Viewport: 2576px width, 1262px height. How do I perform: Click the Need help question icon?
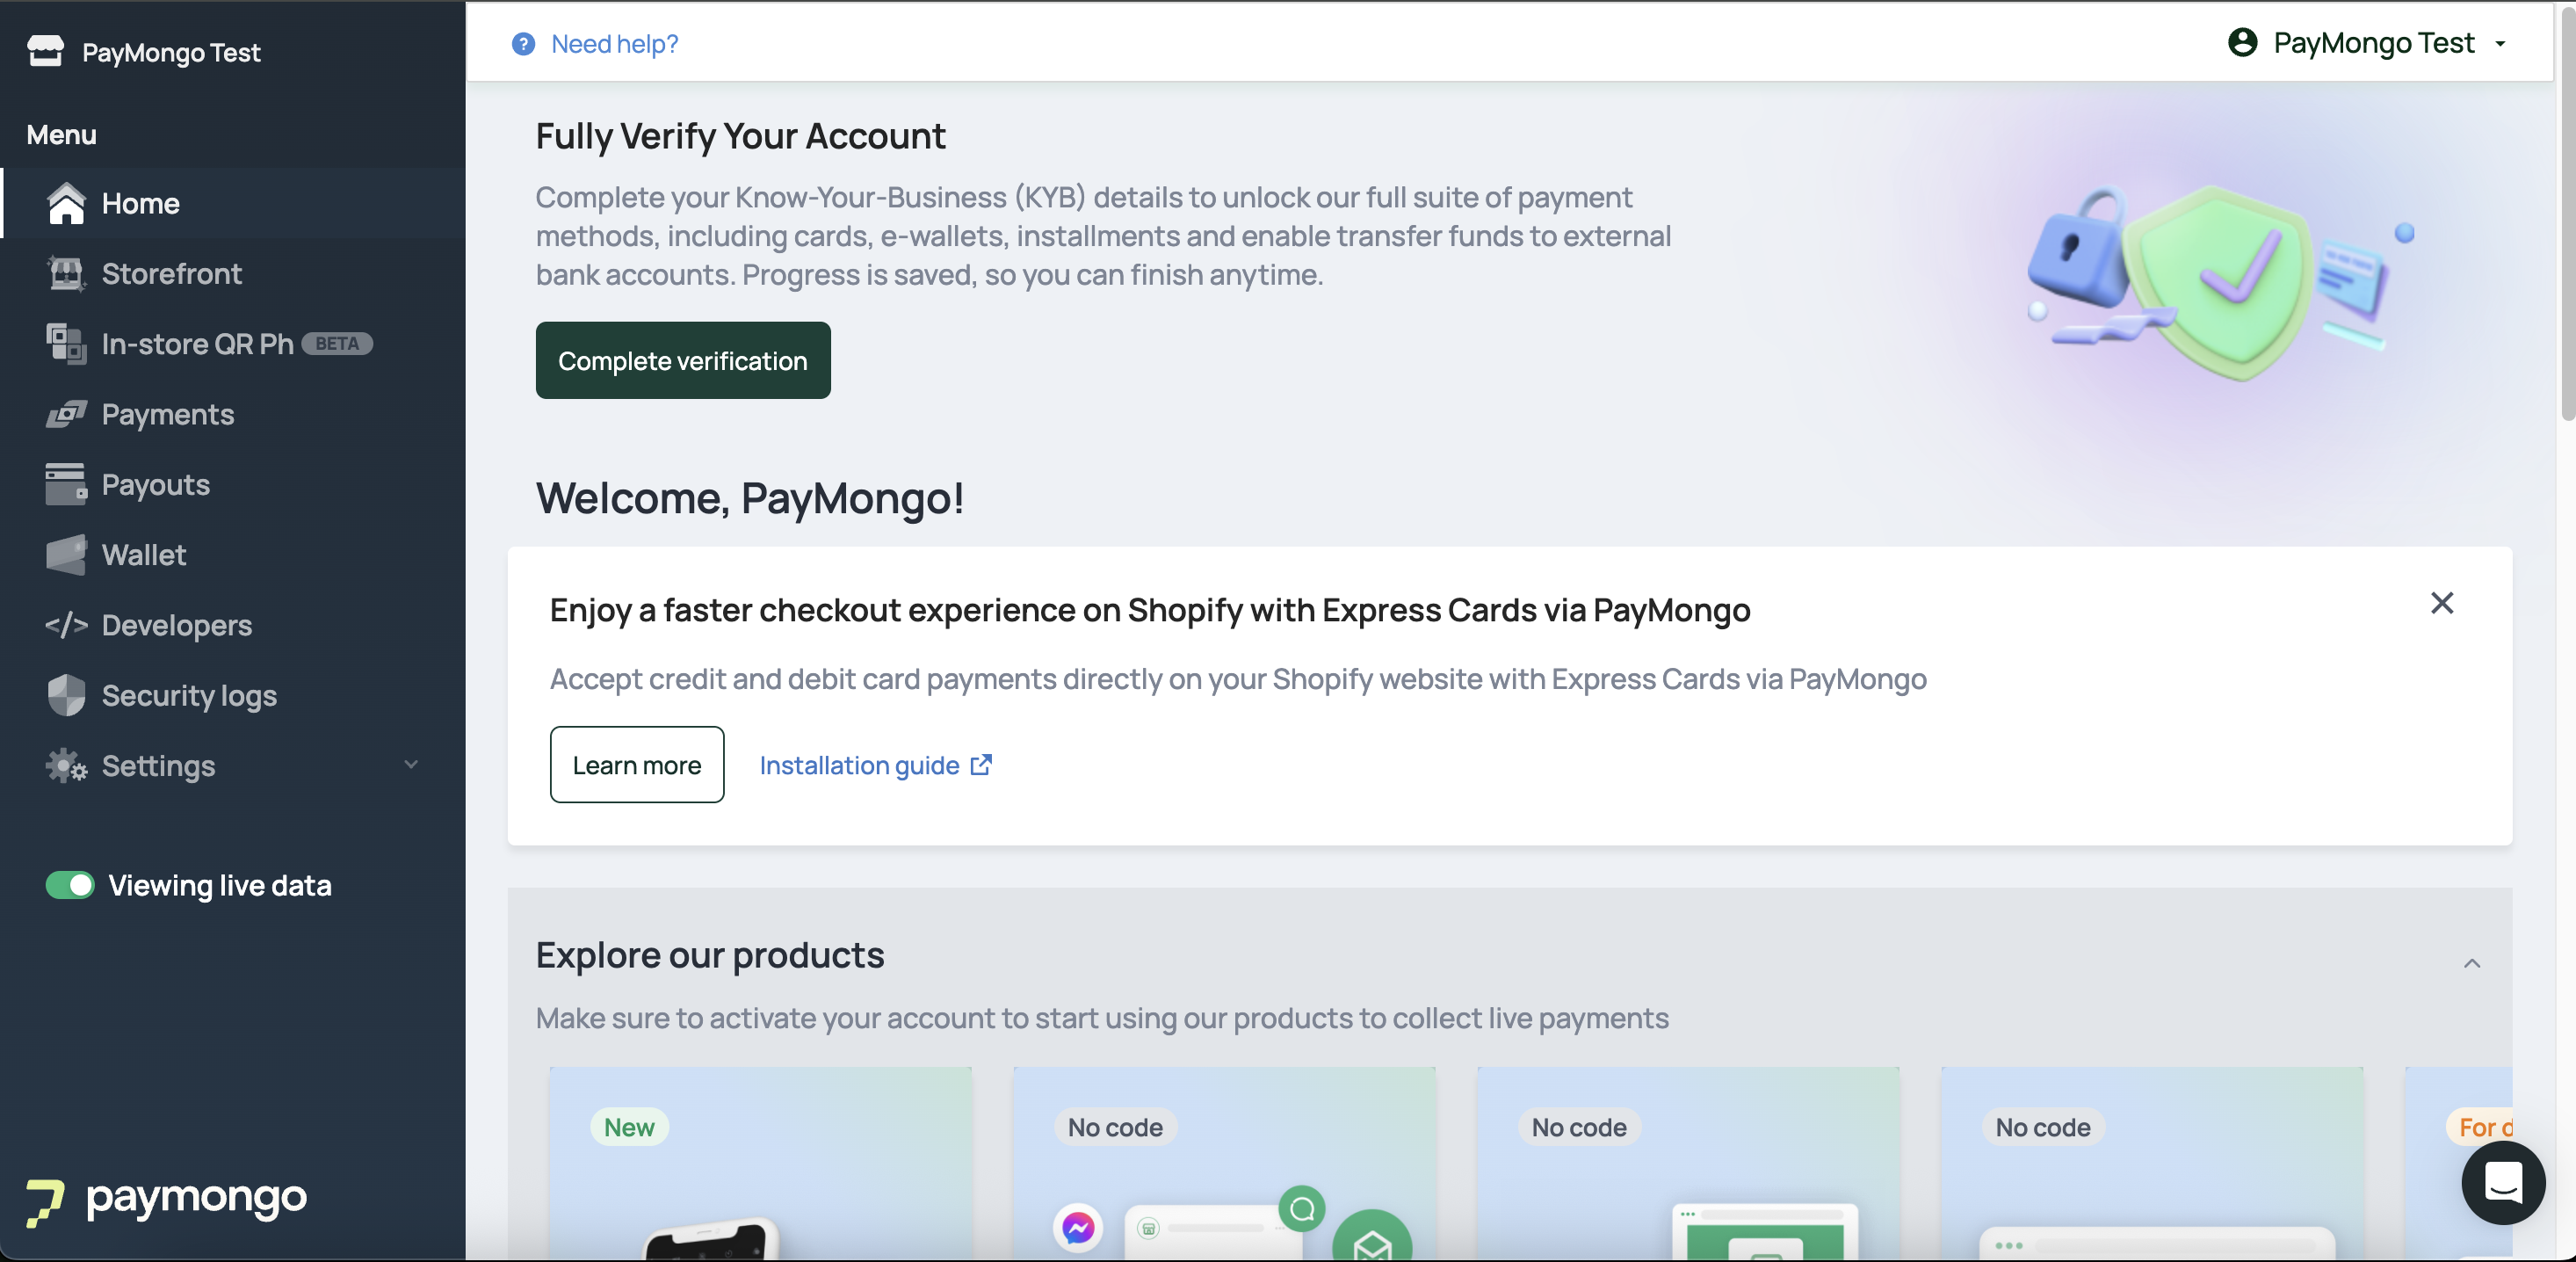523,44
